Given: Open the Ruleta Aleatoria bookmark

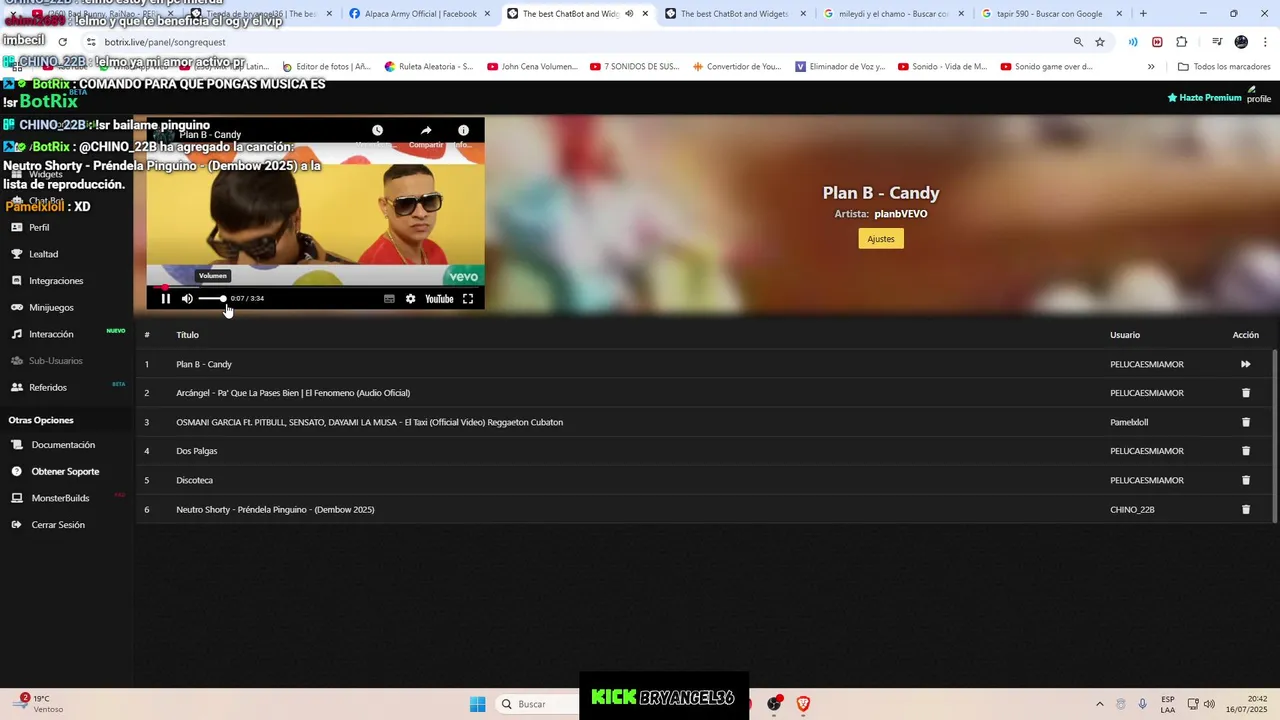Looking at the screenshot, I should (429, 67).
